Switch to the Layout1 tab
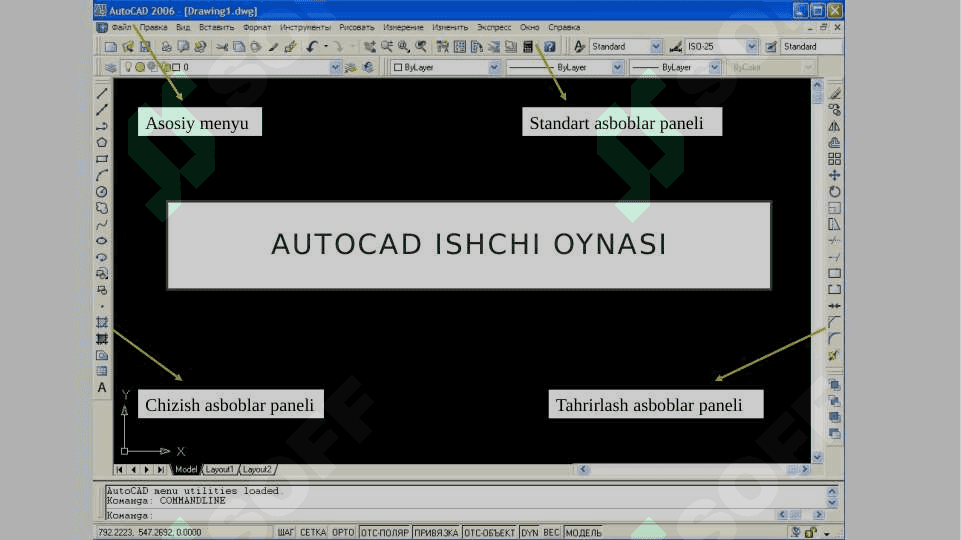This screenshot has height=540, width=961. point(219,470)
